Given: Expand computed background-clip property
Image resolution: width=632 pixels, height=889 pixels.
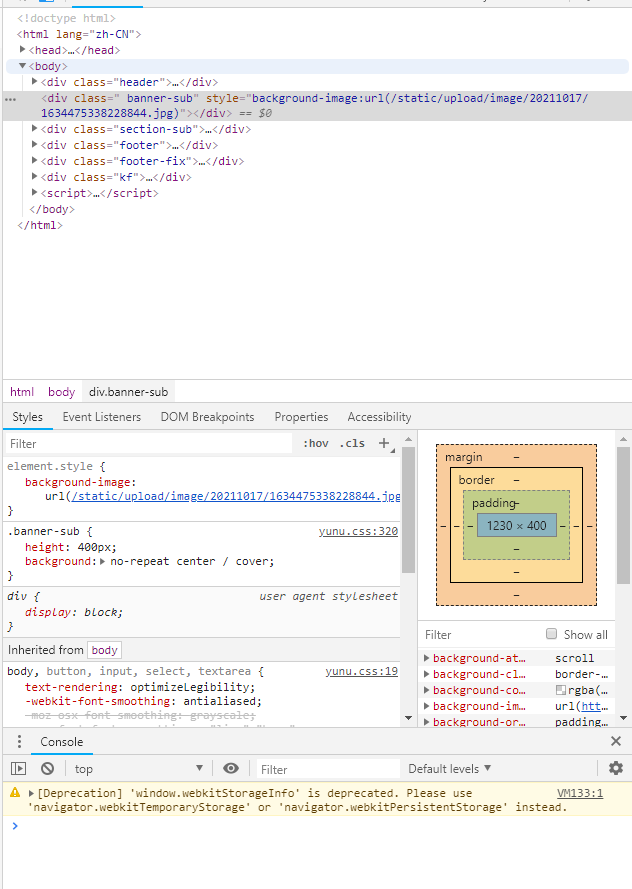Looking at the screenshot, I should (x=427, y=674).
